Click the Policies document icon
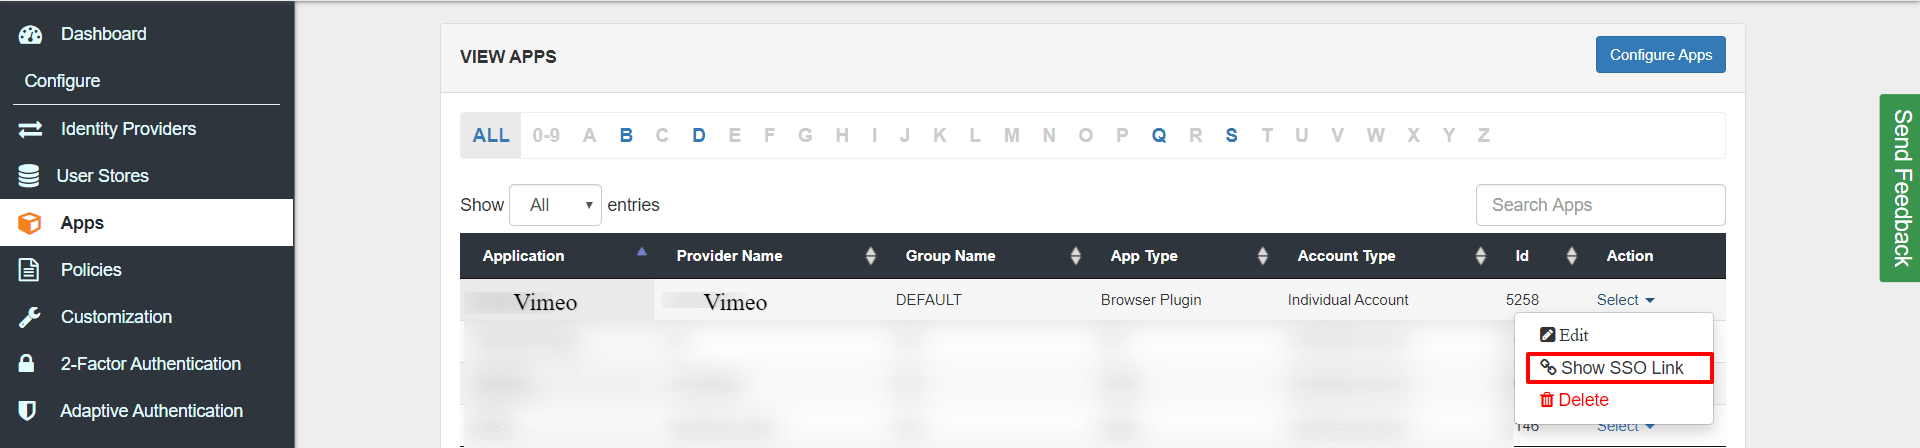The width and height of the screenshot is (1920, 448). point(29,270)
